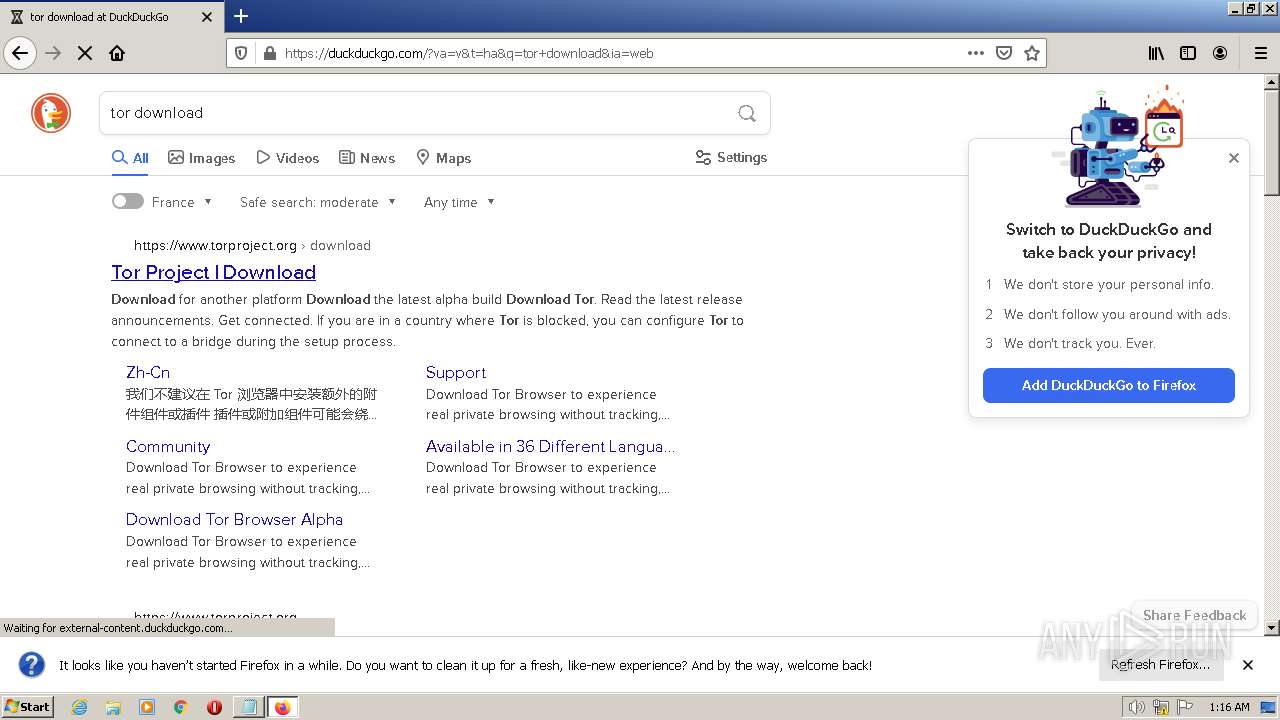
Task: Submit search with magnifier icon
Action: click(747, 113)
